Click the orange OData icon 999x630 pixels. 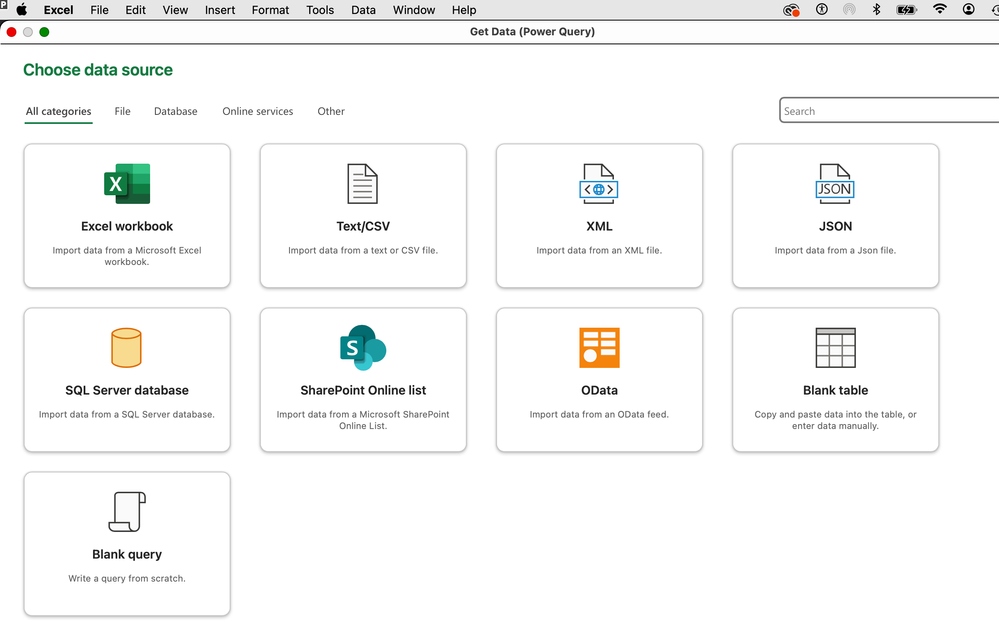(x=599, y=348)
